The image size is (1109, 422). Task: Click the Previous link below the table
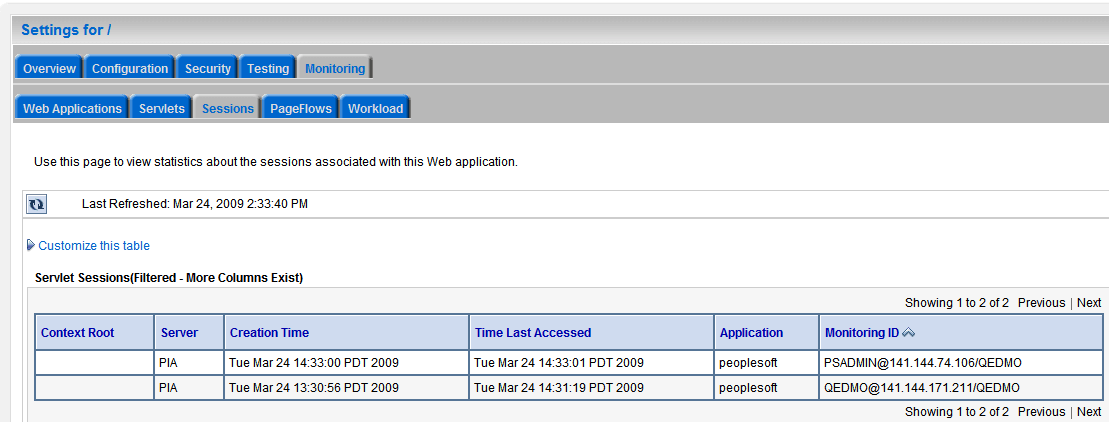point(1041,411)
